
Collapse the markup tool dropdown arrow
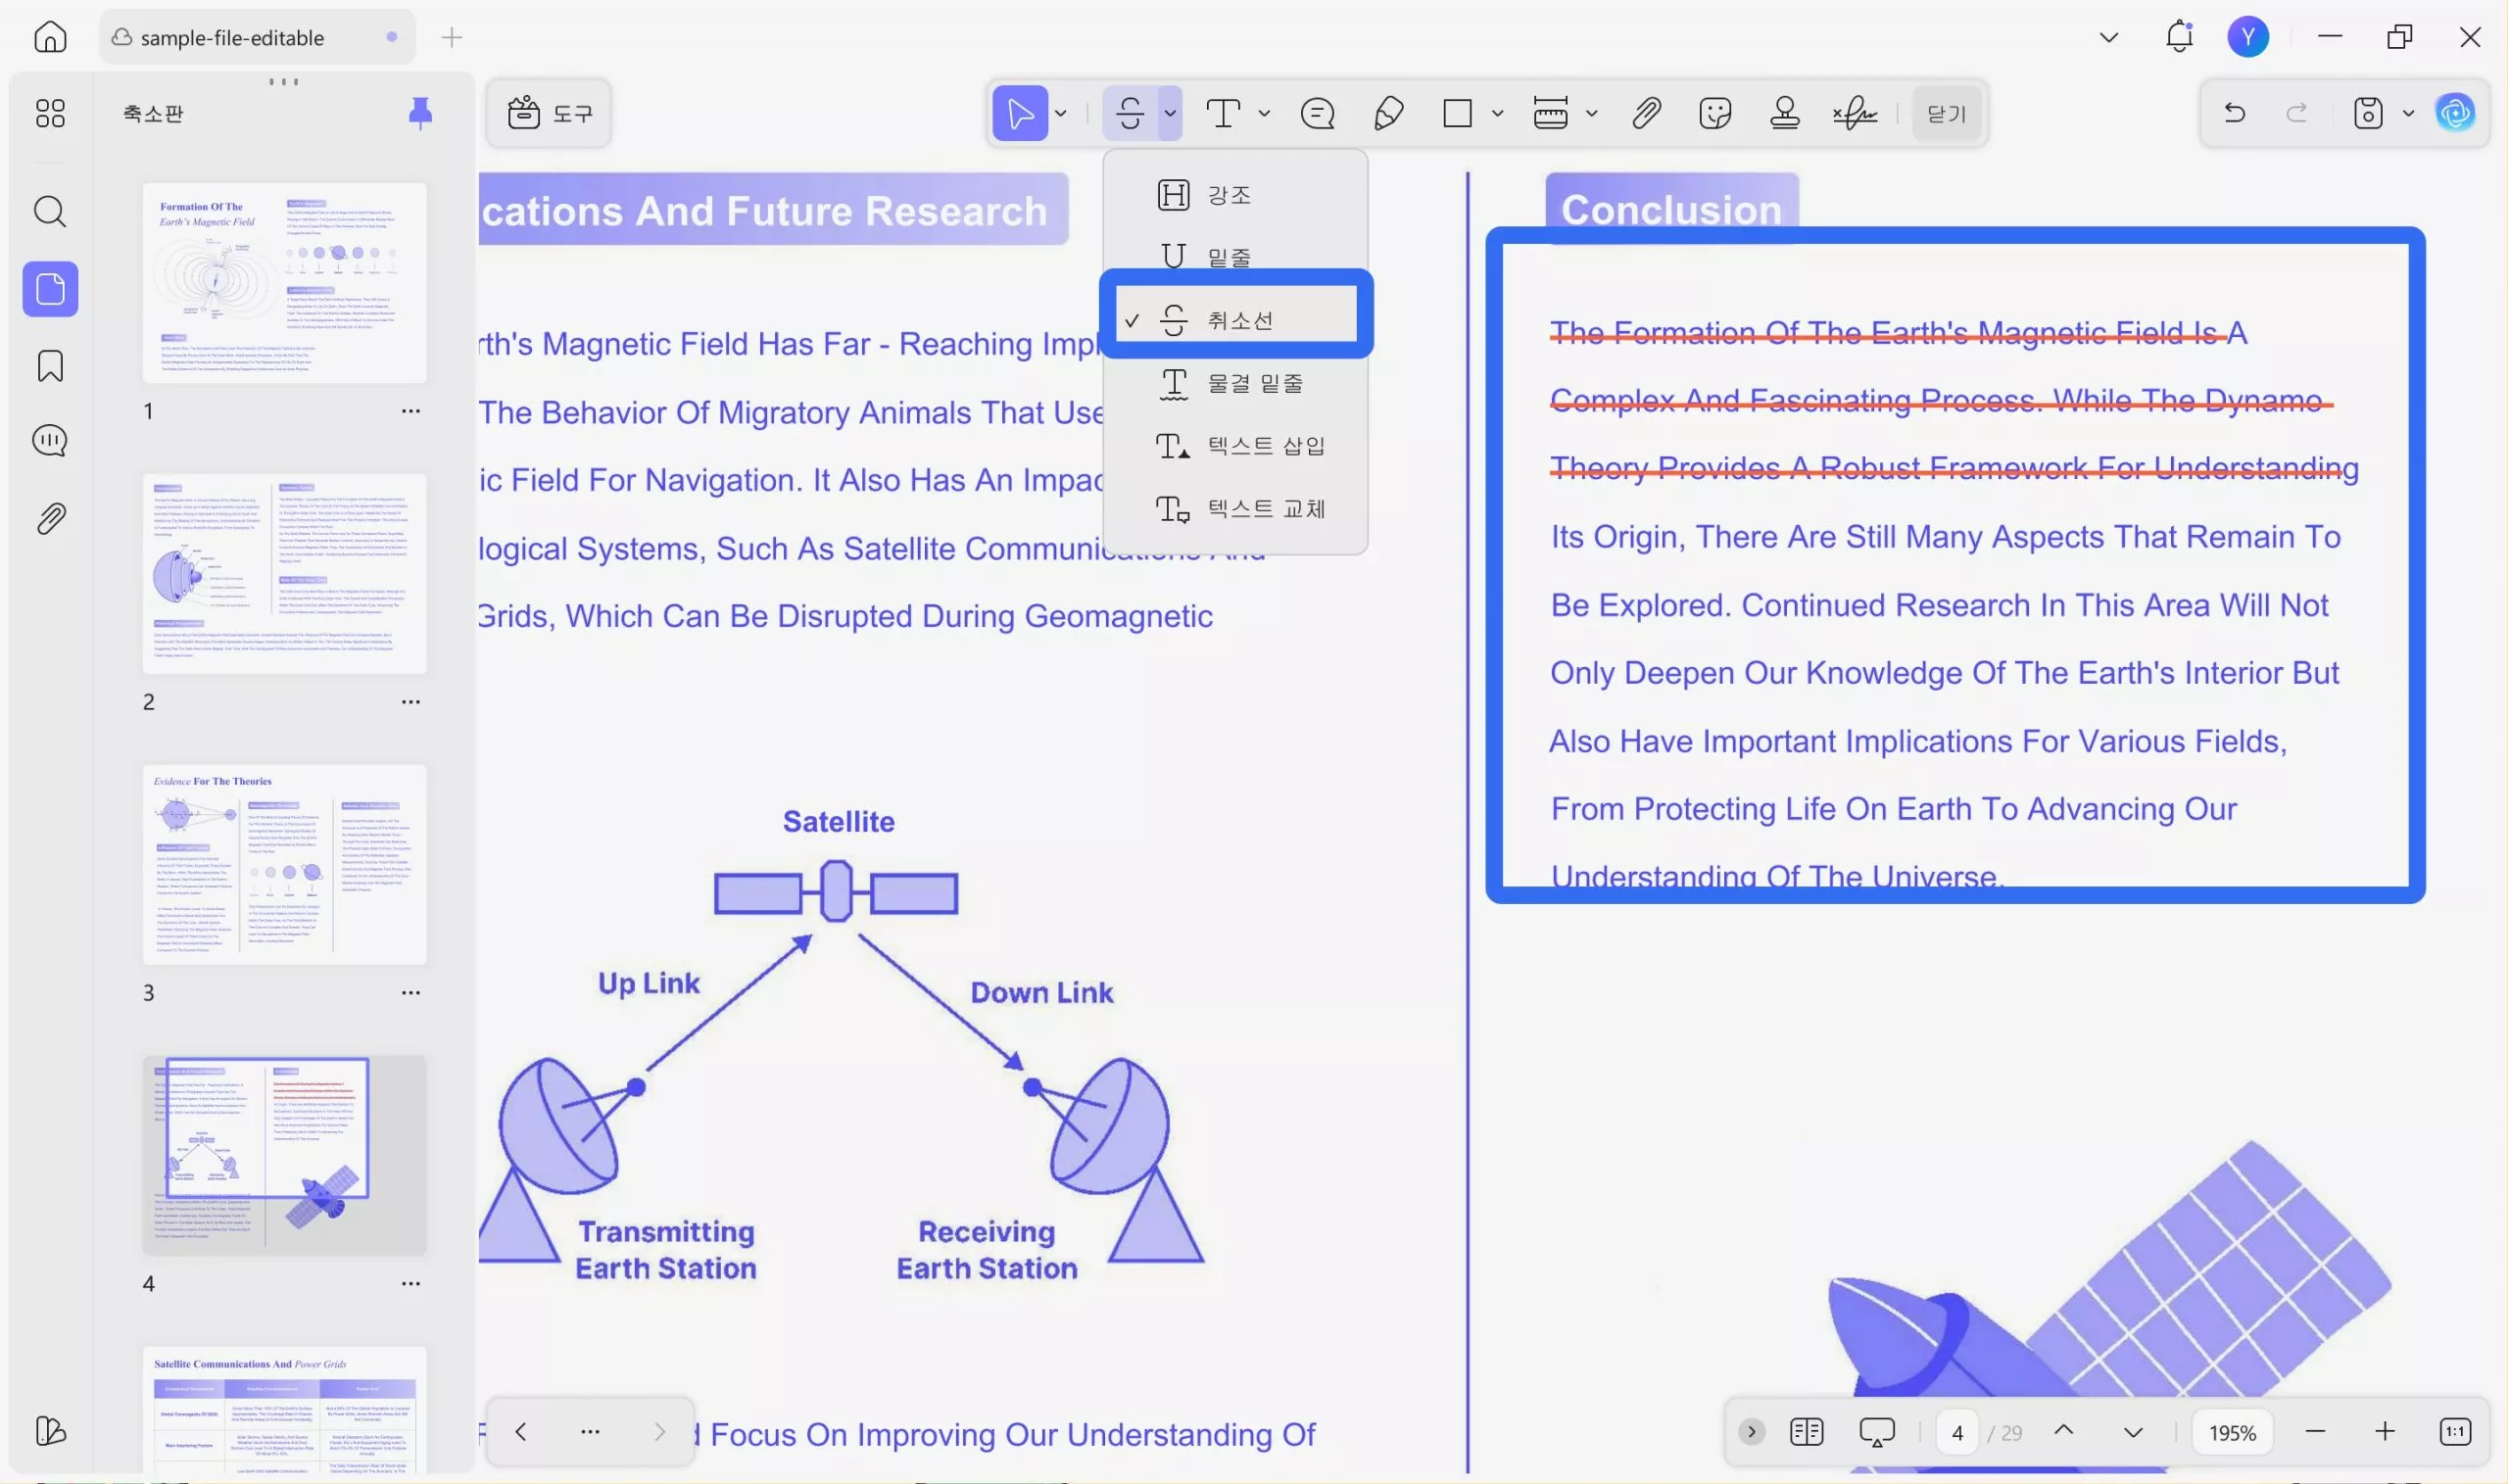click(1169, 113)
